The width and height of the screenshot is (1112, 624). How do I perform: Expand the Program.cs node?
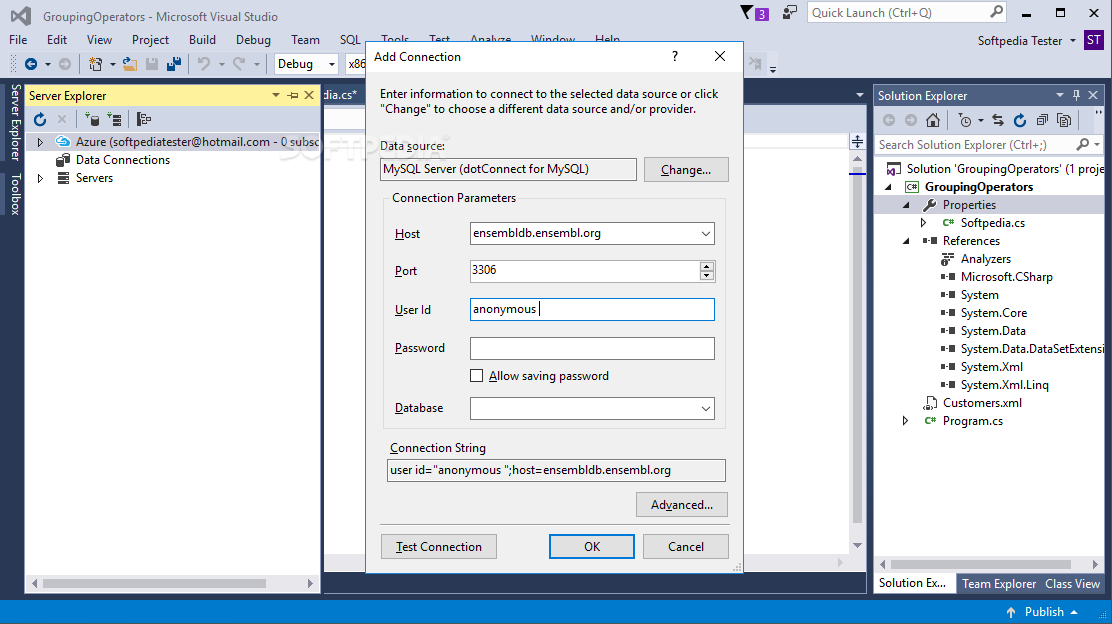906,420
